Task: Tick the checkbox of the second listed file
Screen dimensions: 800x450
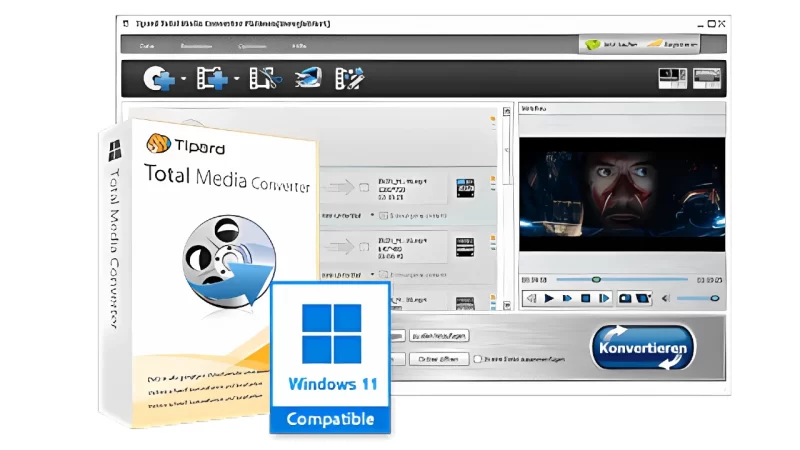Action: 364,247
